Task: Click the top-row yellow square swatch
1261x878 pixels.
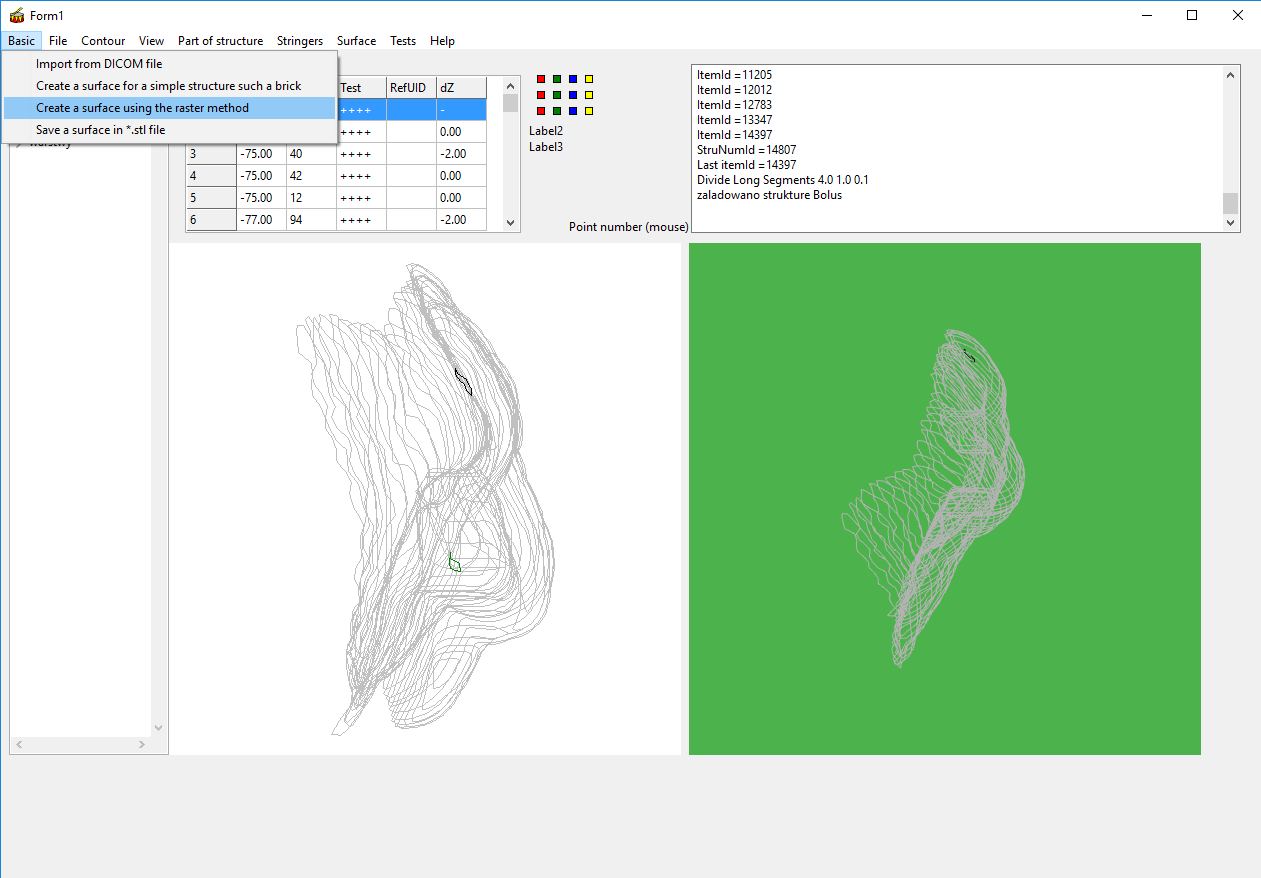Action: 589,79
